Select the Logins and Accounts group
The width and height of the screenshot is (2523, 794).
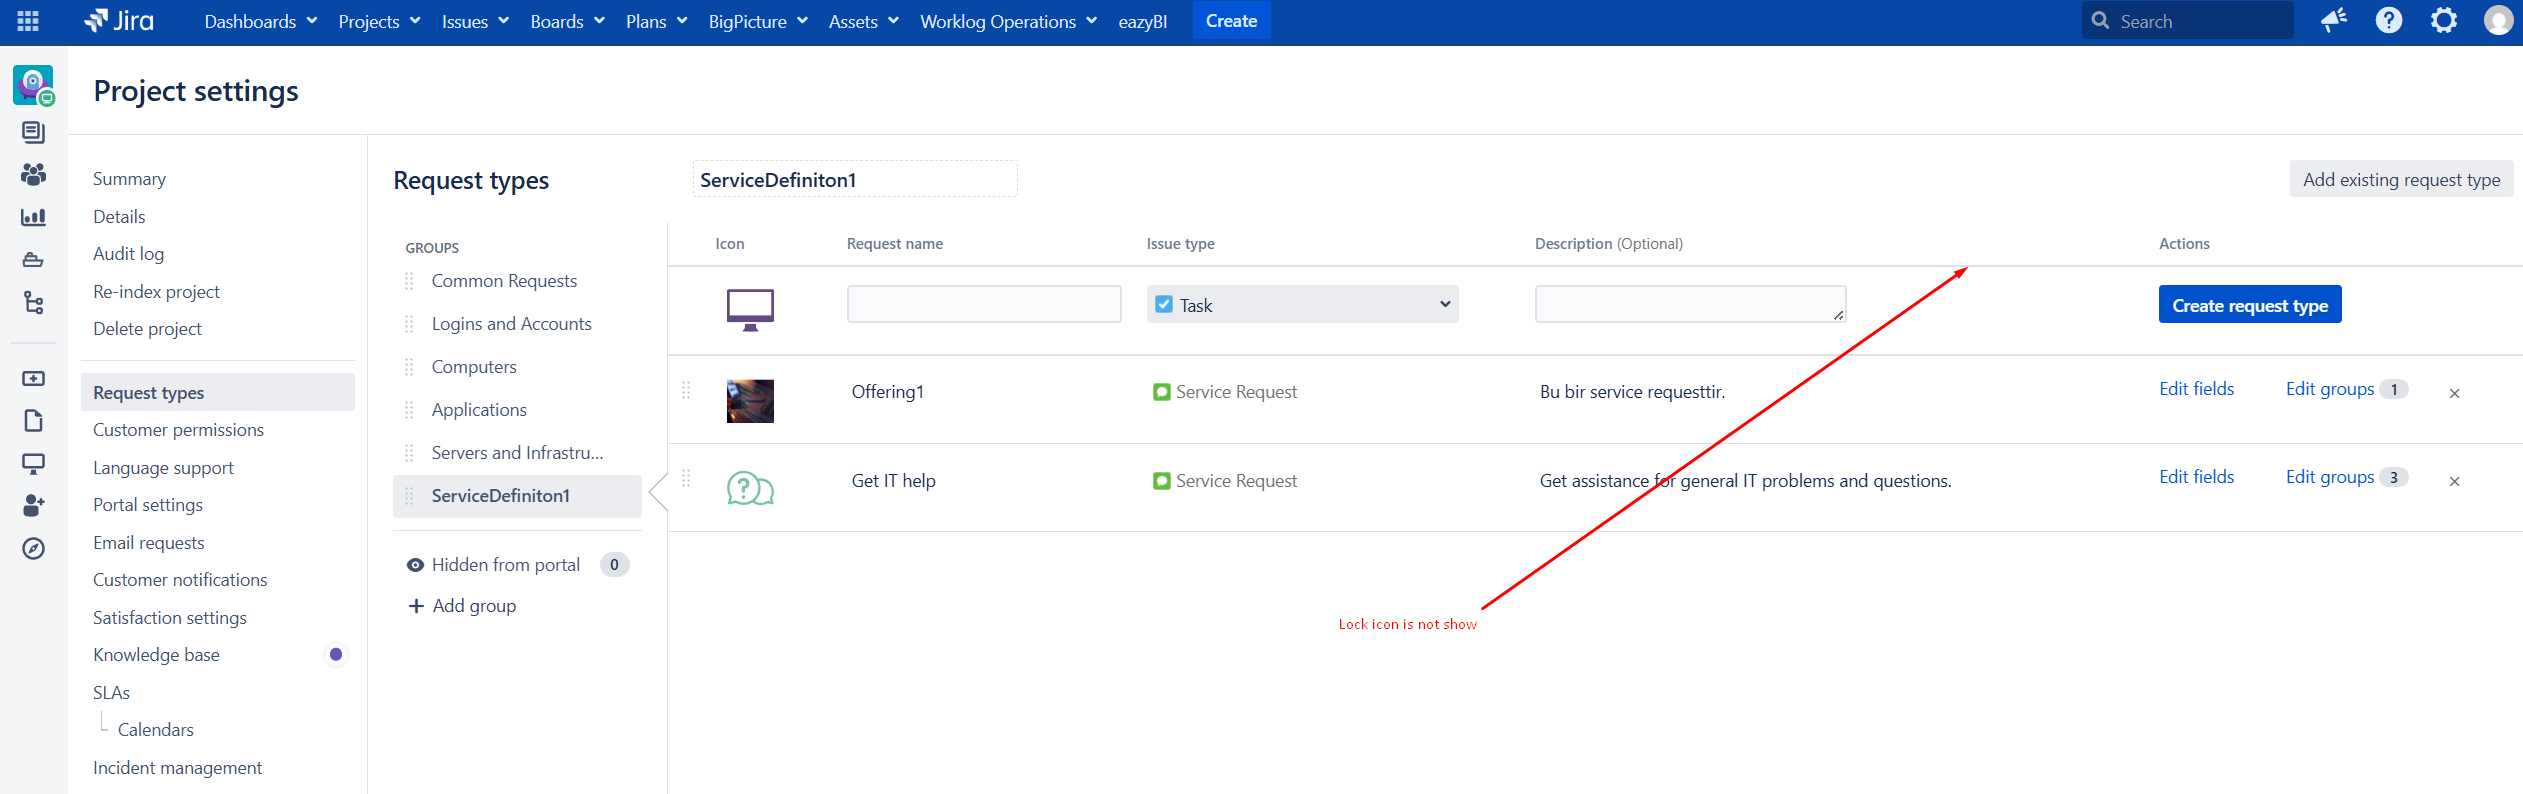(511, 324)
